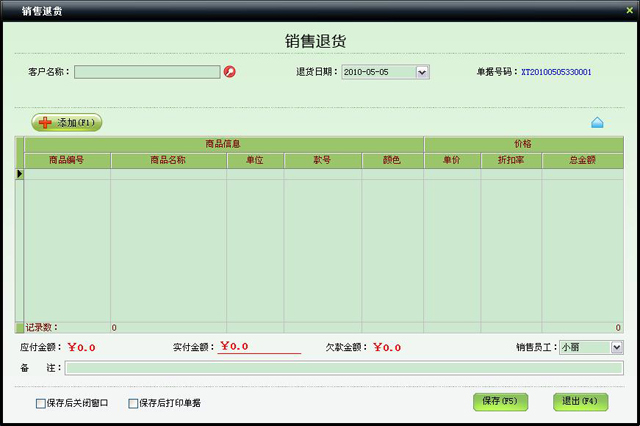Close the 销售退货 window with X
Screen dimensions: 640x426
(x=629, y=9)
